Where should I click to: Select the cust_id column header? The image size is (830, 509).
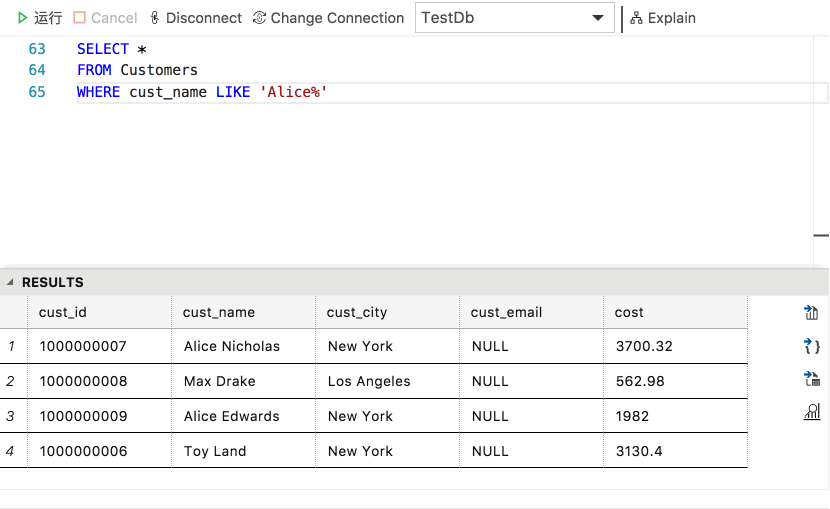(x=100, y=312)
